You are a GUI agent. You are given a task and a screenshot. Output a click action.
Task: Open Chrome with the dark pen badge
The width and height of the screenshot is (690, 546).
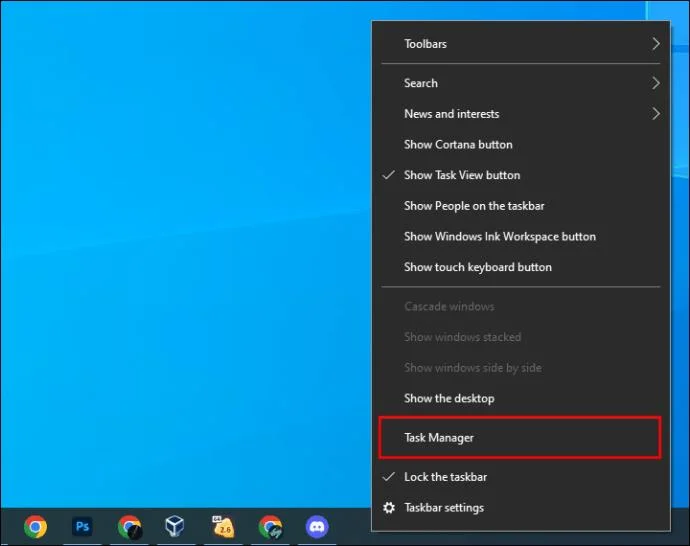129,527
